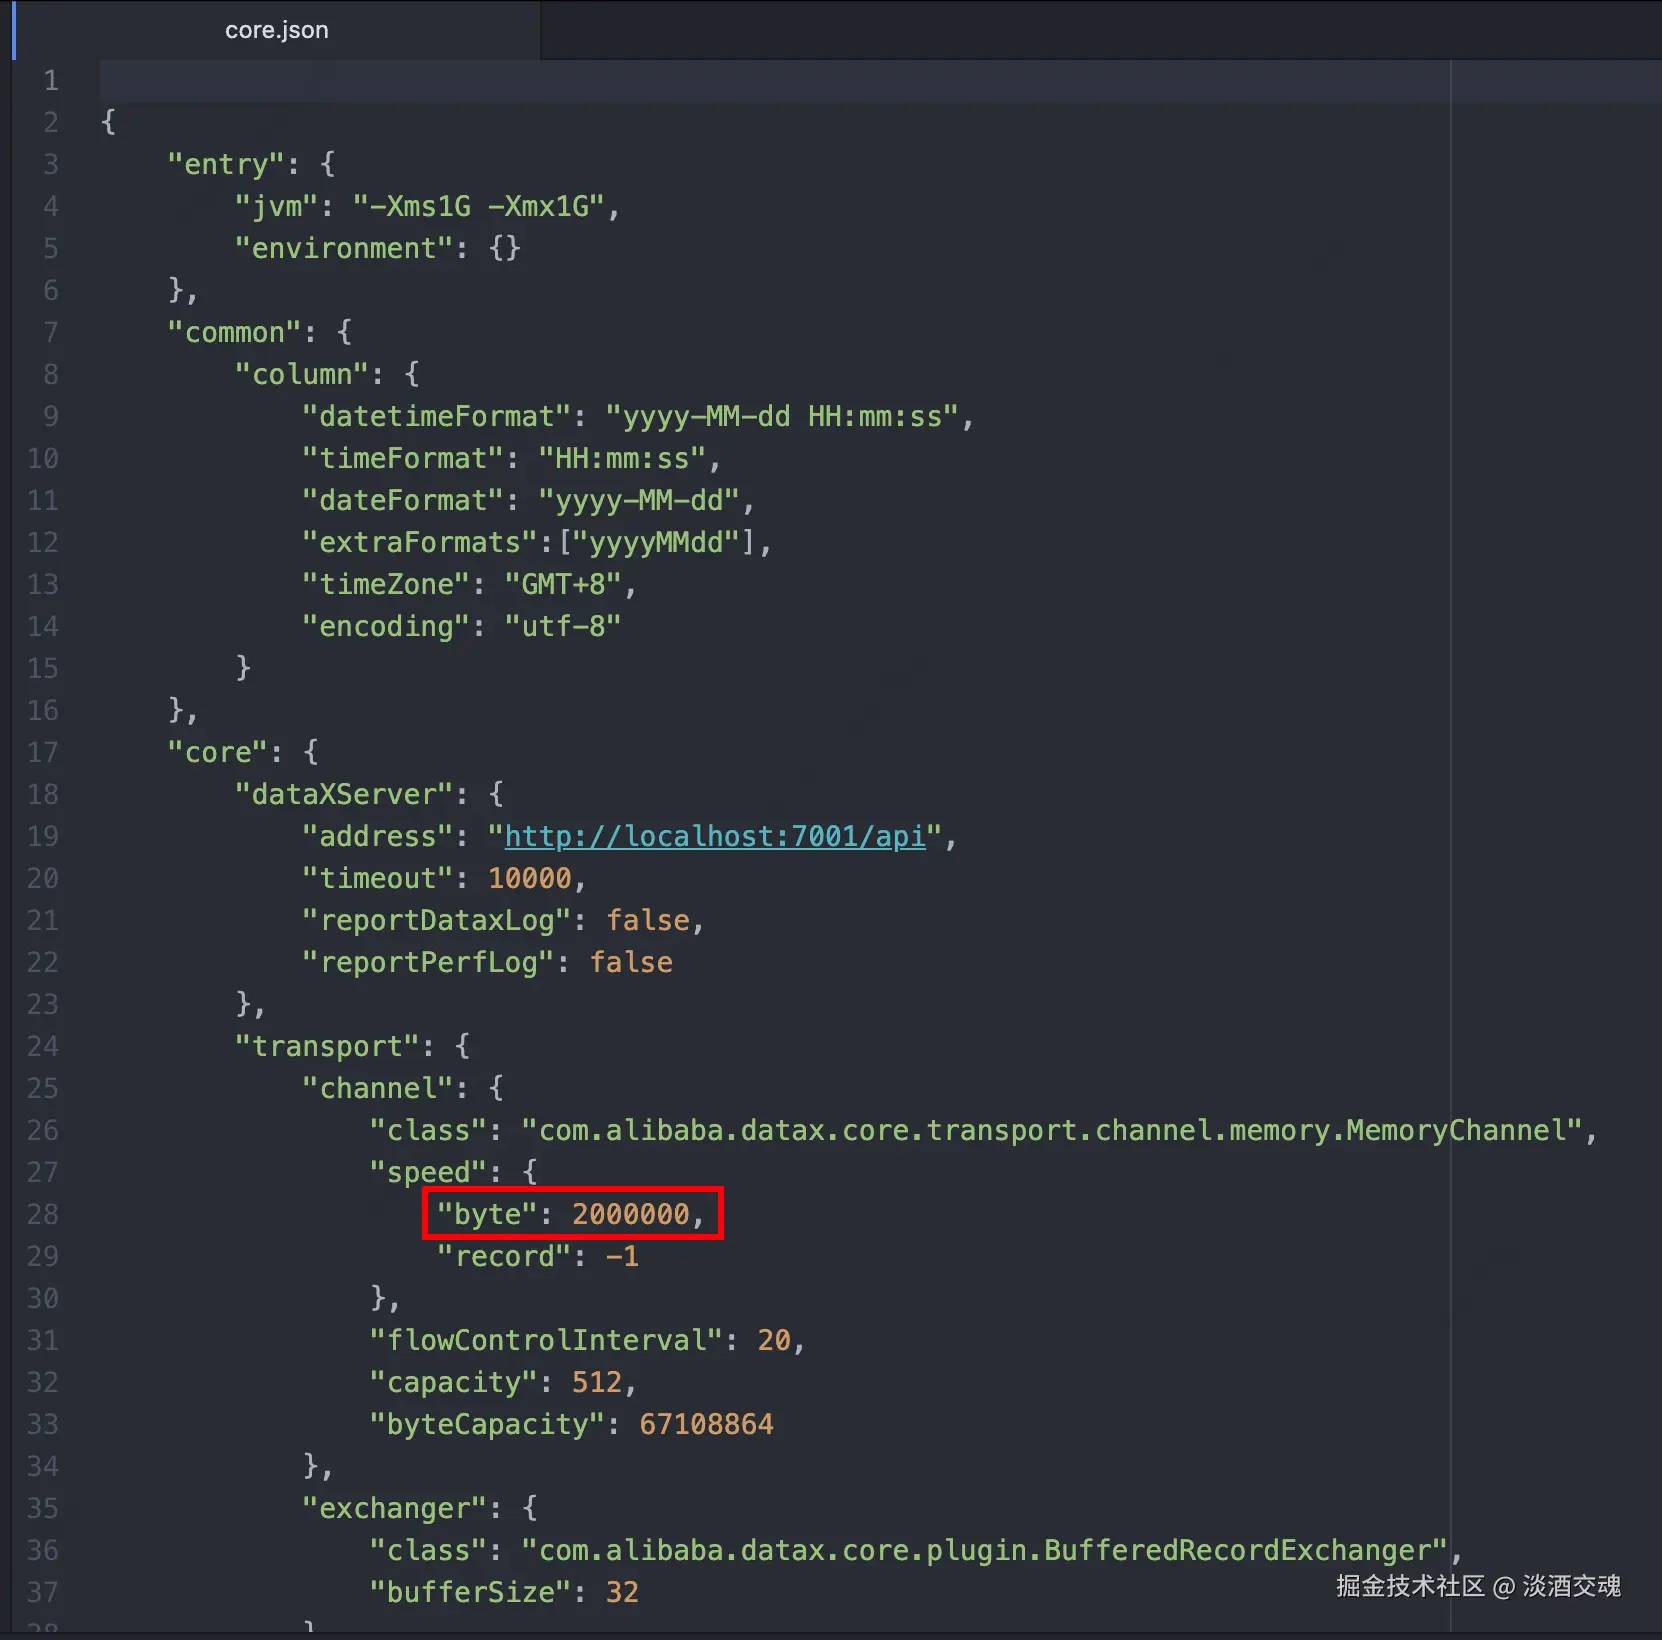The width and height of the screenshot is (1662, 1640).
Task: Click the "timeZone" key
Action: click(x=385, y=584)
